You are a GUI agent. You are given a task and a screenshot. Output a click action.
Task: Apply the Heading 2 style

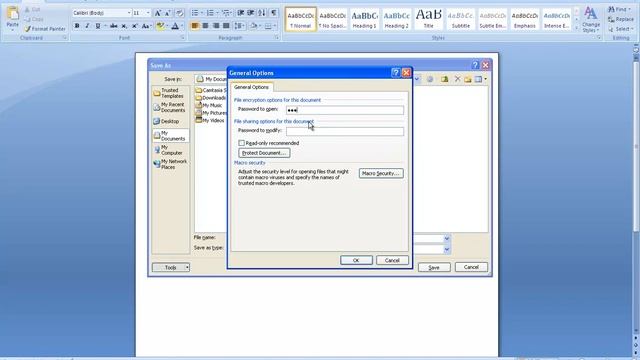[x=396, y=19]
